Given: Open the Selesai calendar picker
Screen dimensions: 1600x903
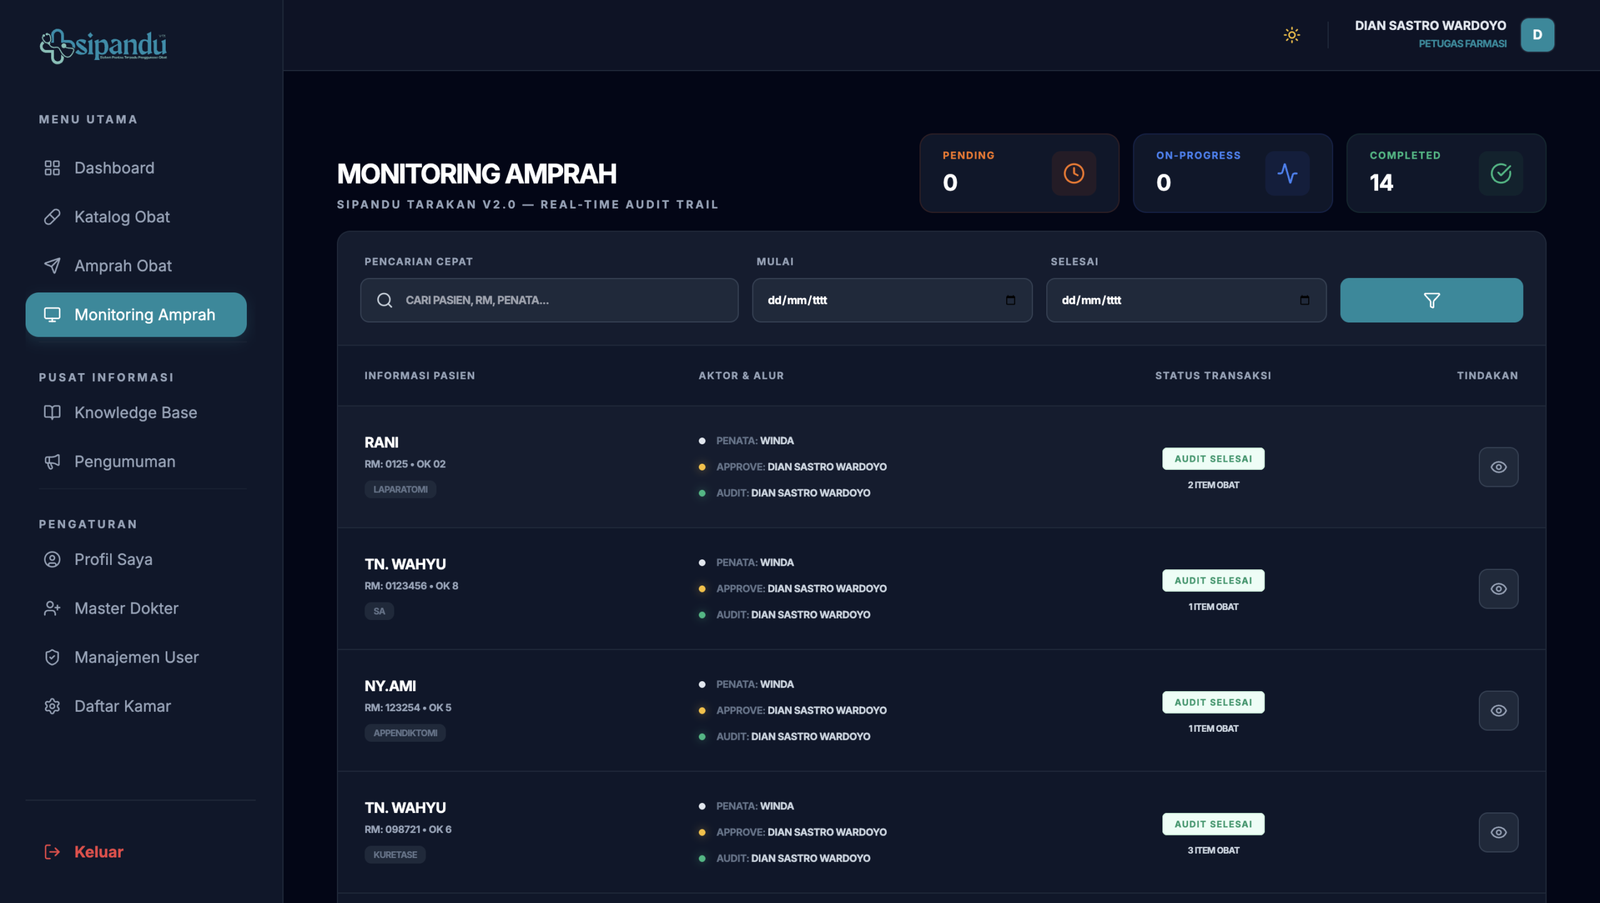Looking at the screenshot, I should coord(1304,301).
